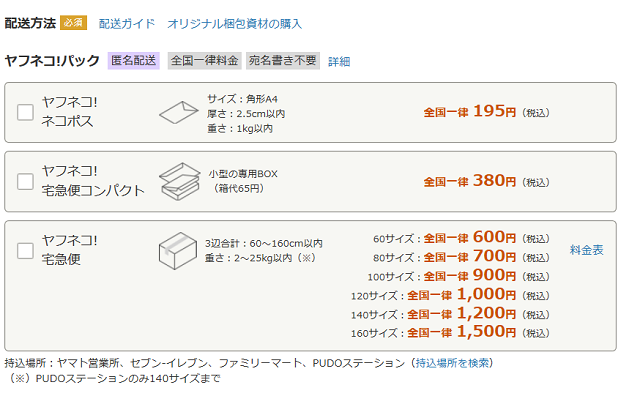Open the 詳細 link next to ヤフネコ!パック
640x396 pixels.
339,62
